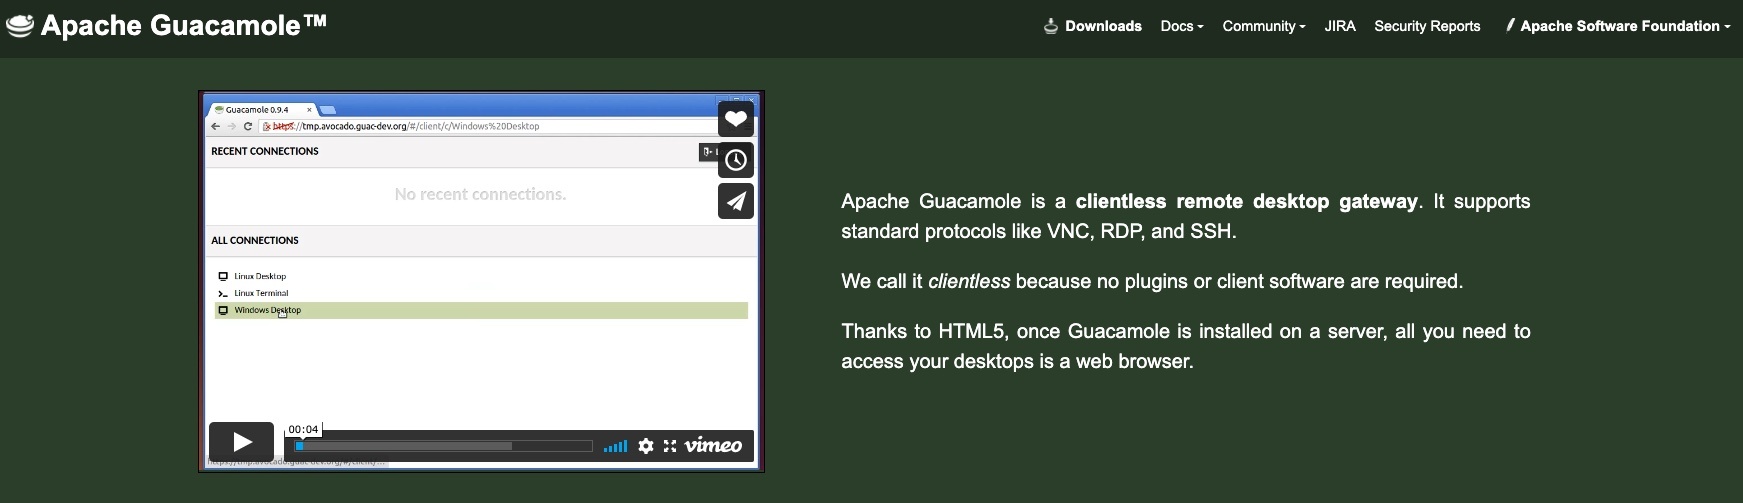Image resolution: width=1743 pixels, height=503 pixels.
Task: Like the video with the heart icon
Action: (x=736, y=119)
